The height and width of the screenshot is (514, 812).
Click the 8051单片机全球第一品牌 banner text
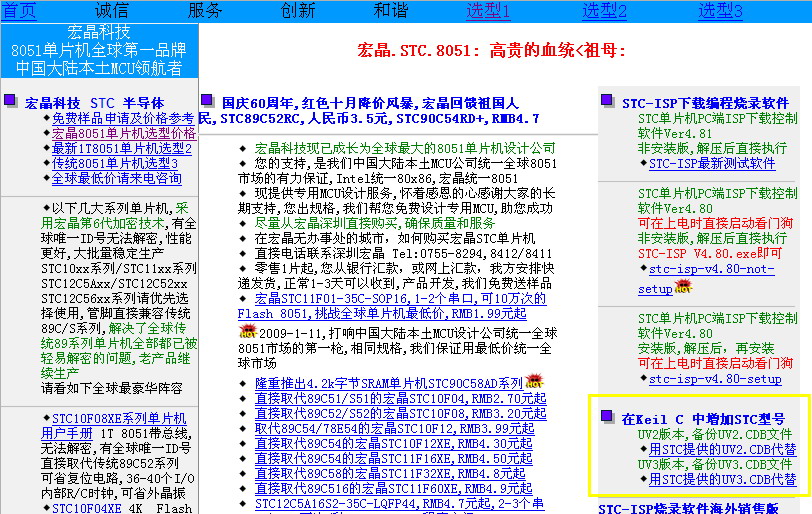pyautogui.click(x=98, y=50)
